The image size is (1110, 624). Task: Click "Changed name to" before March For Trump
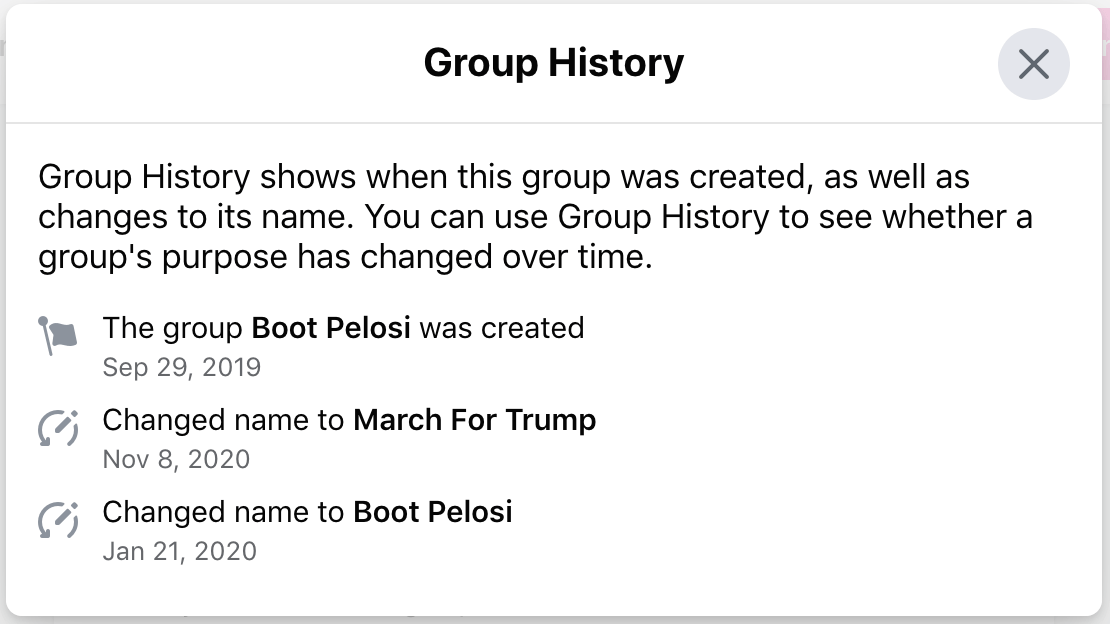click(223, 420)
